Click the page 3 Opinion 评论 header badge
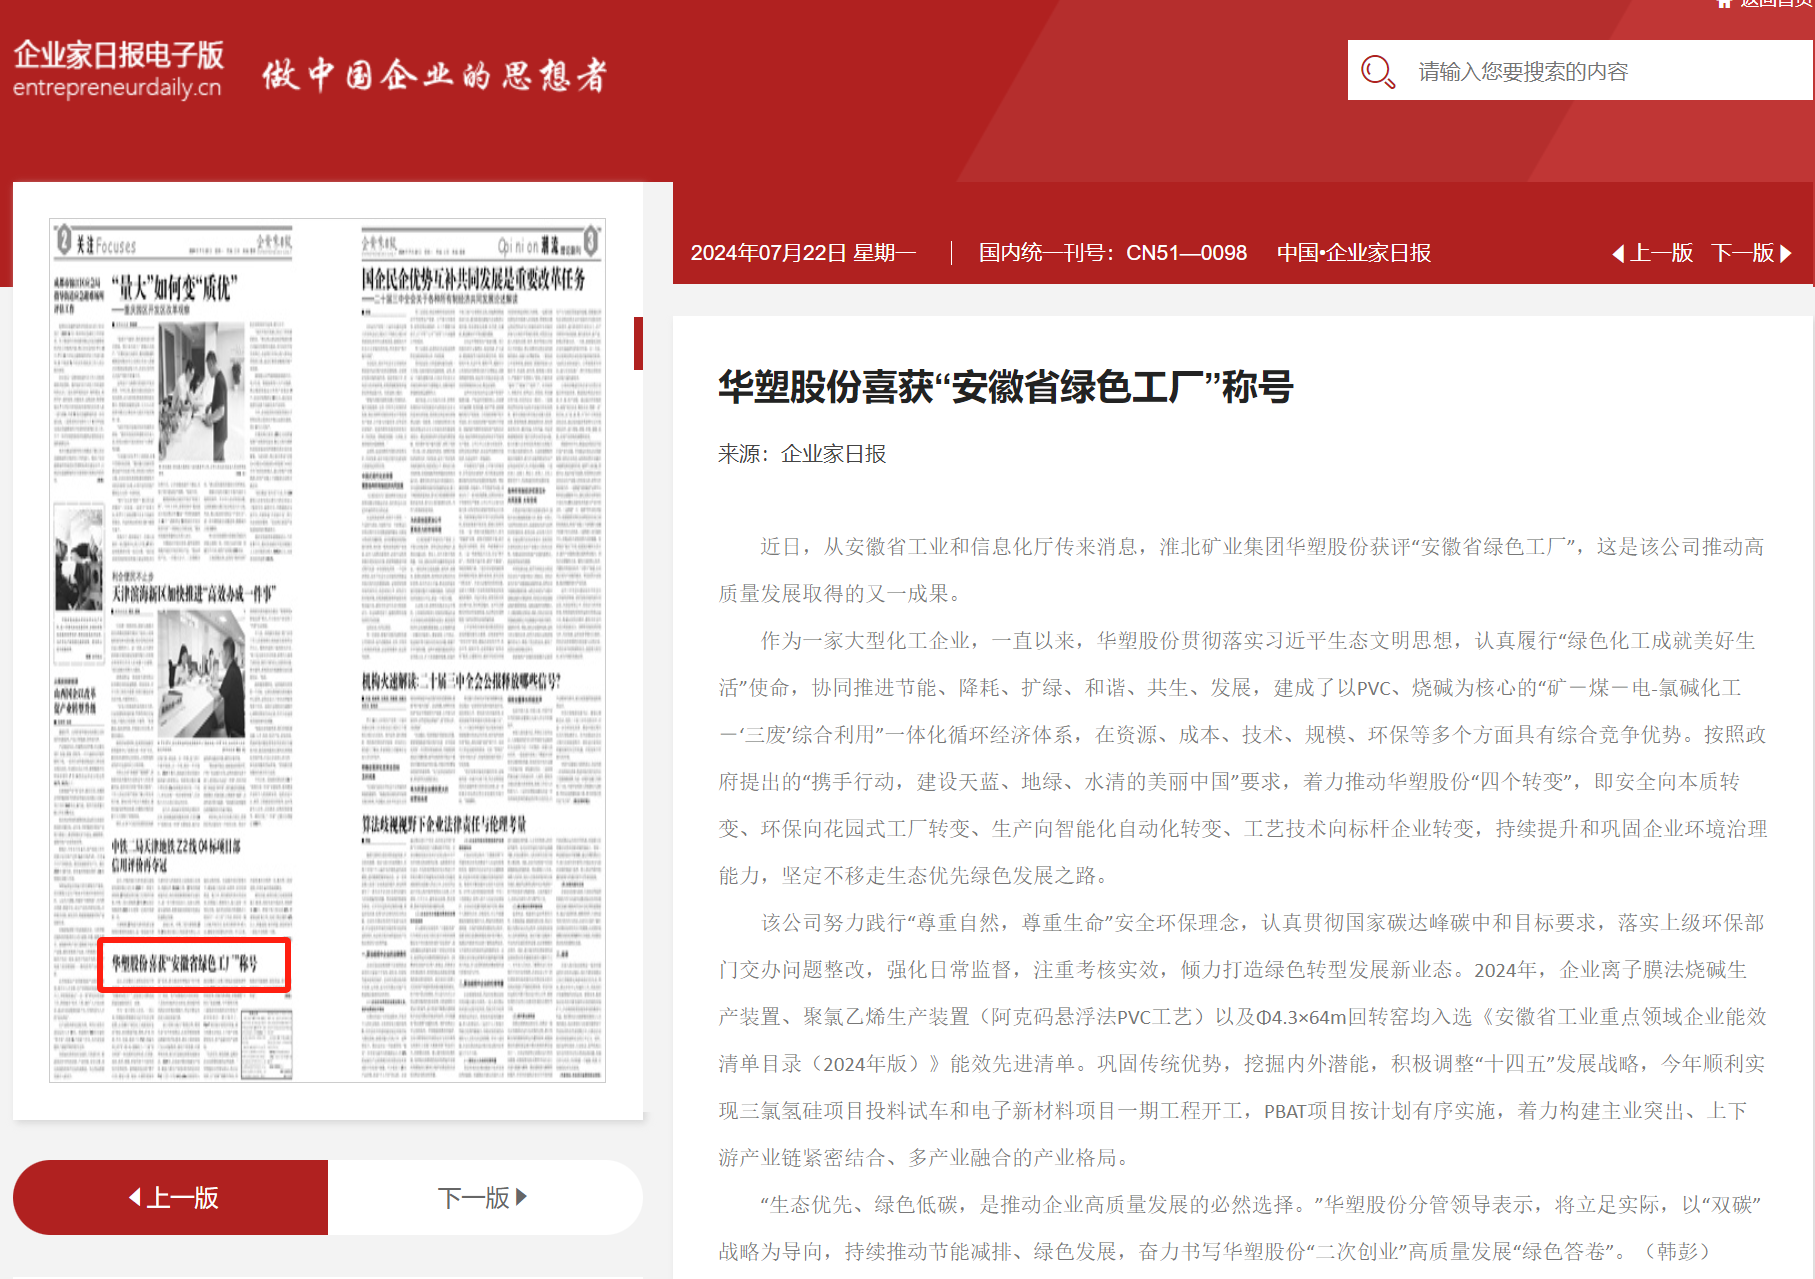The height and width of the screenshot is (1279, 1815). click(548, 242)
